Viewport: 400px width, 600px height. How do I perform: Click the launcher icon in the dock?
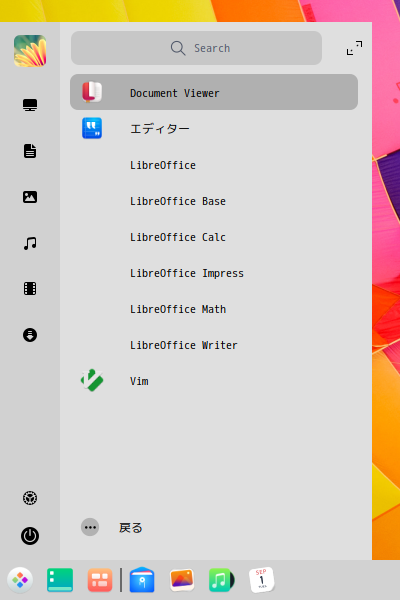pyautogui.click(x=20, y=580)
